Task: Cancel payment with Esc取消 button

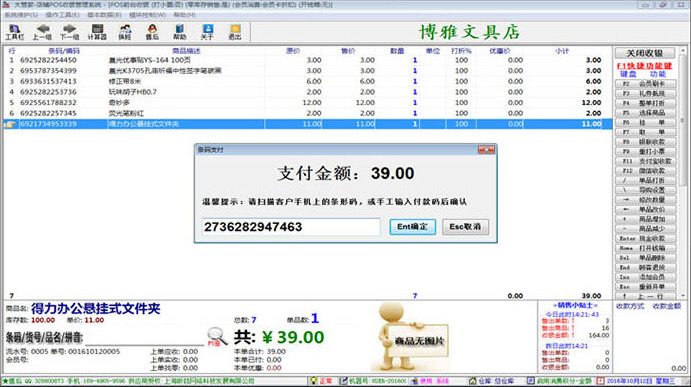Action: click(x=465, y=227)
